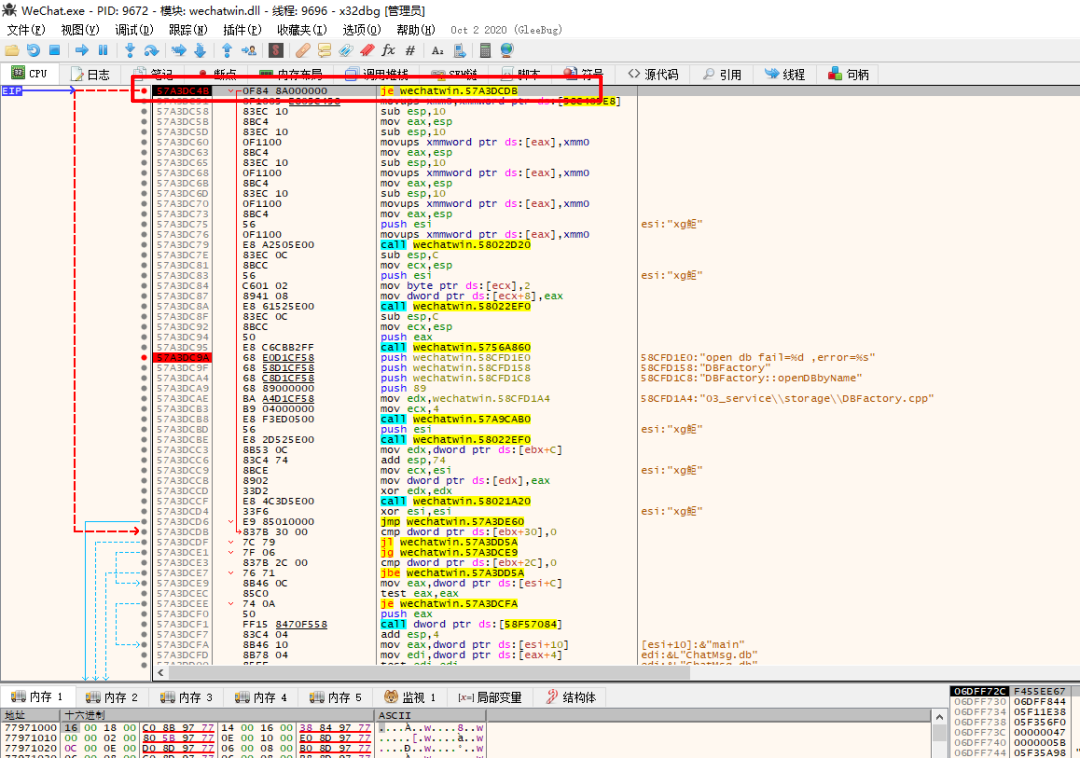The width and height of the screenshot is (1080, 758).
Task: Select the jmp wechatwin.57A3DE60 instruction
Action: (452, 522)
